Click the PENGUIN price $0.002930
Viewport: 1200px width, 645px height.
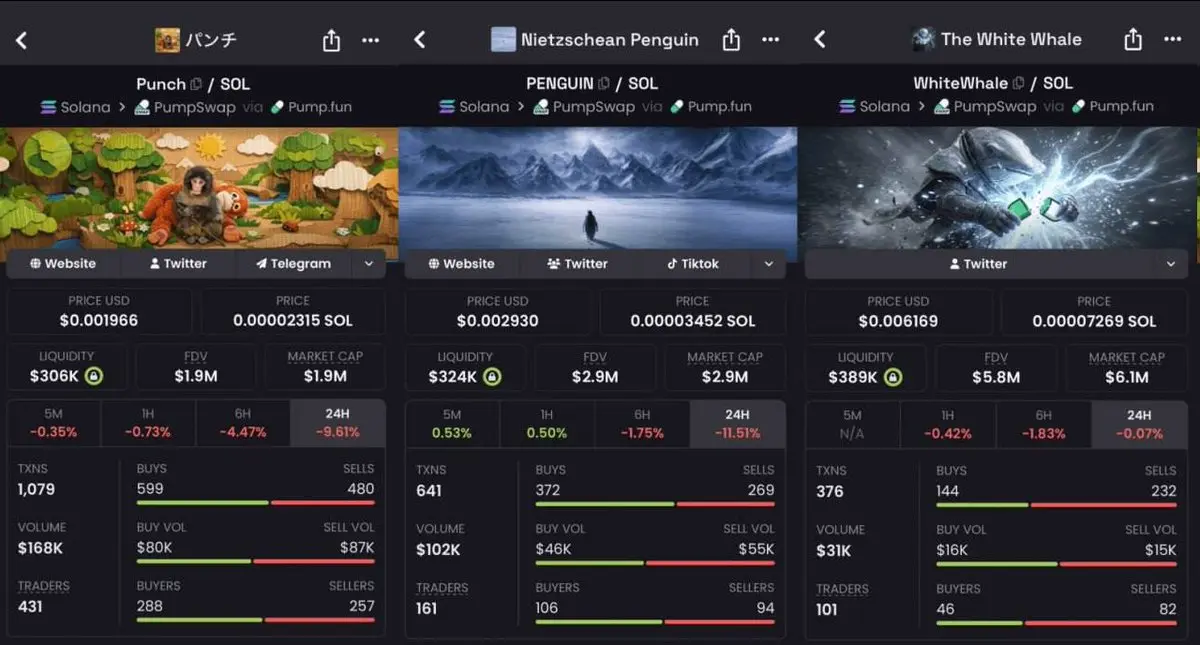tap(498, 321)
